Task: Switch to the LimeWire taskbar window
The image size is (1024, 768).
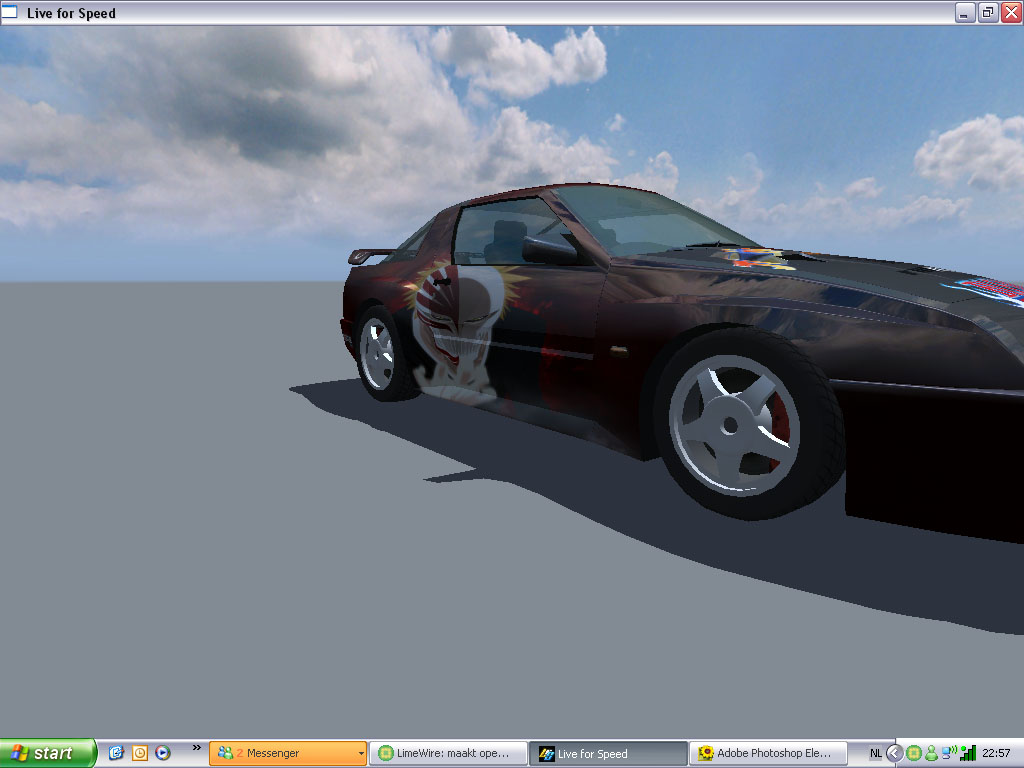Action: coord(448,753)
